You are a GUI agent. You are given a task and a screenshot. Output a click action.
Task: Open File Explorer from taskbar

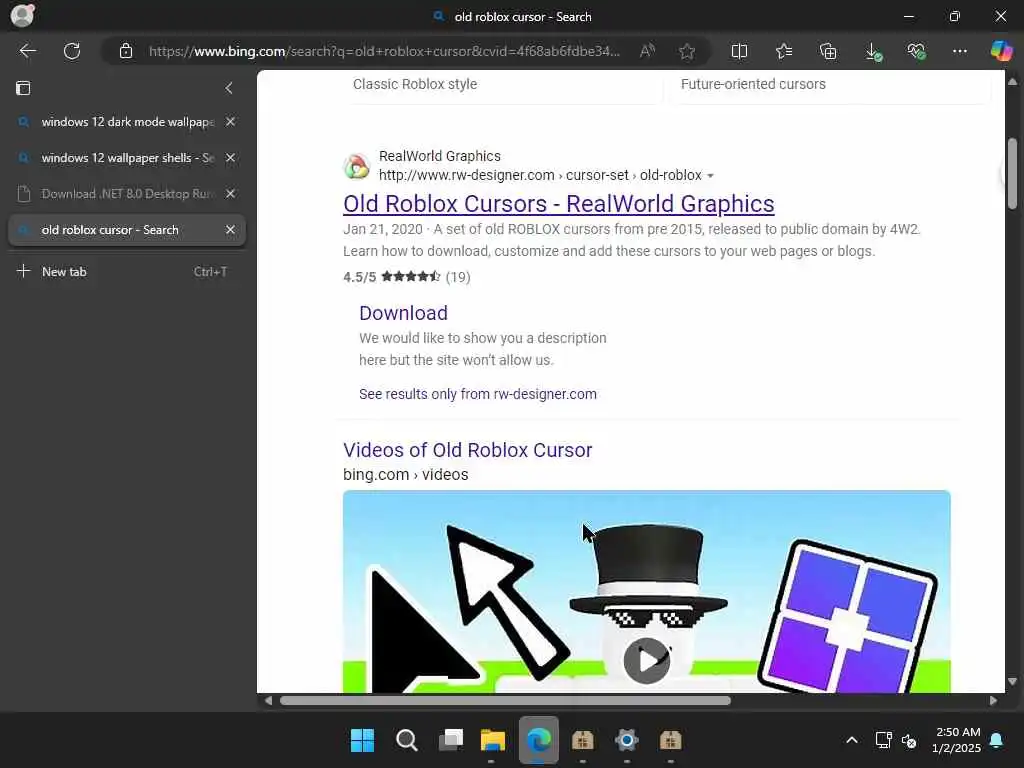(493, 740)
